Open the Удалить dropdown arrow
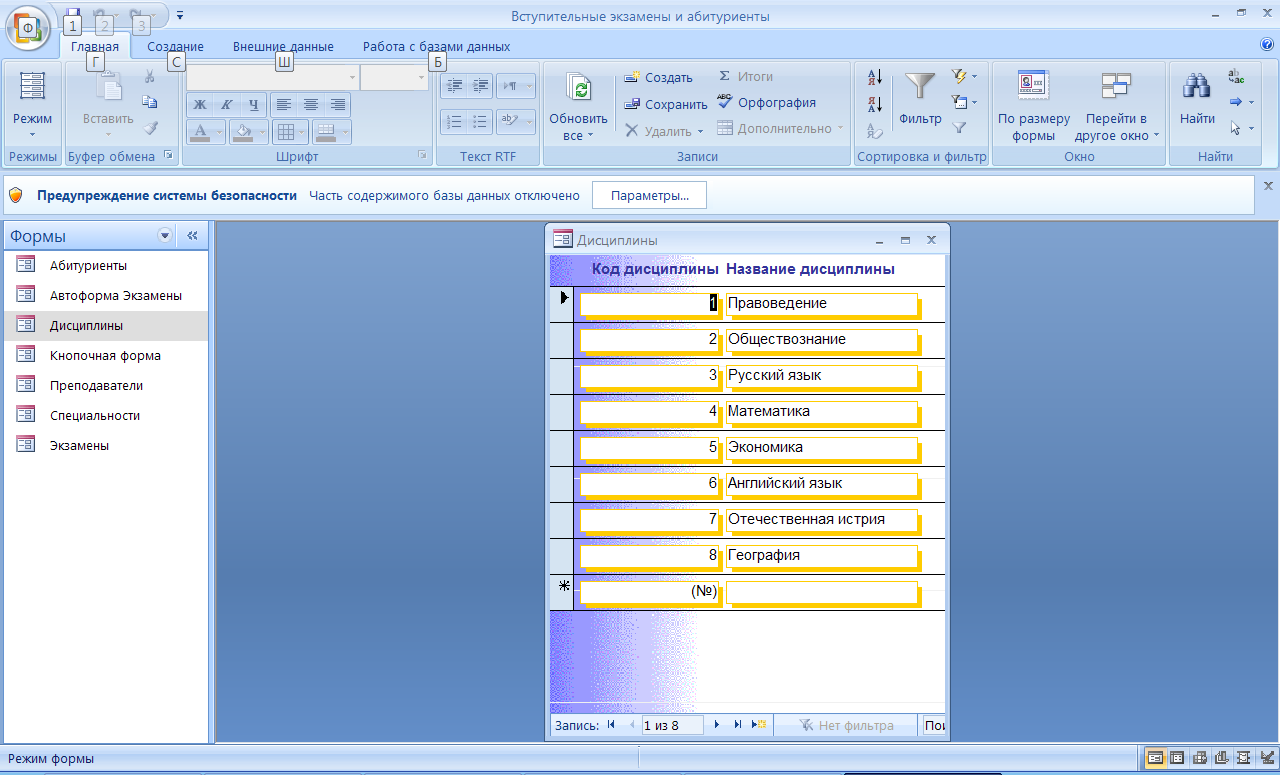This screenshot has width=1280, height=775. [701, 131]
